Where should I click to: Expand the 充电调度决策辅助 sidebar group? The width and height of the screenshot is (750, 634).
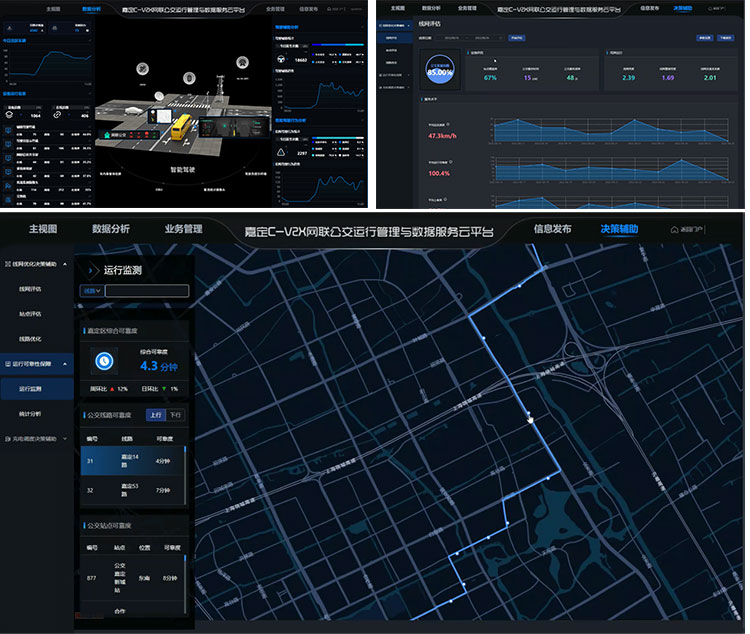tap(66, 438)
